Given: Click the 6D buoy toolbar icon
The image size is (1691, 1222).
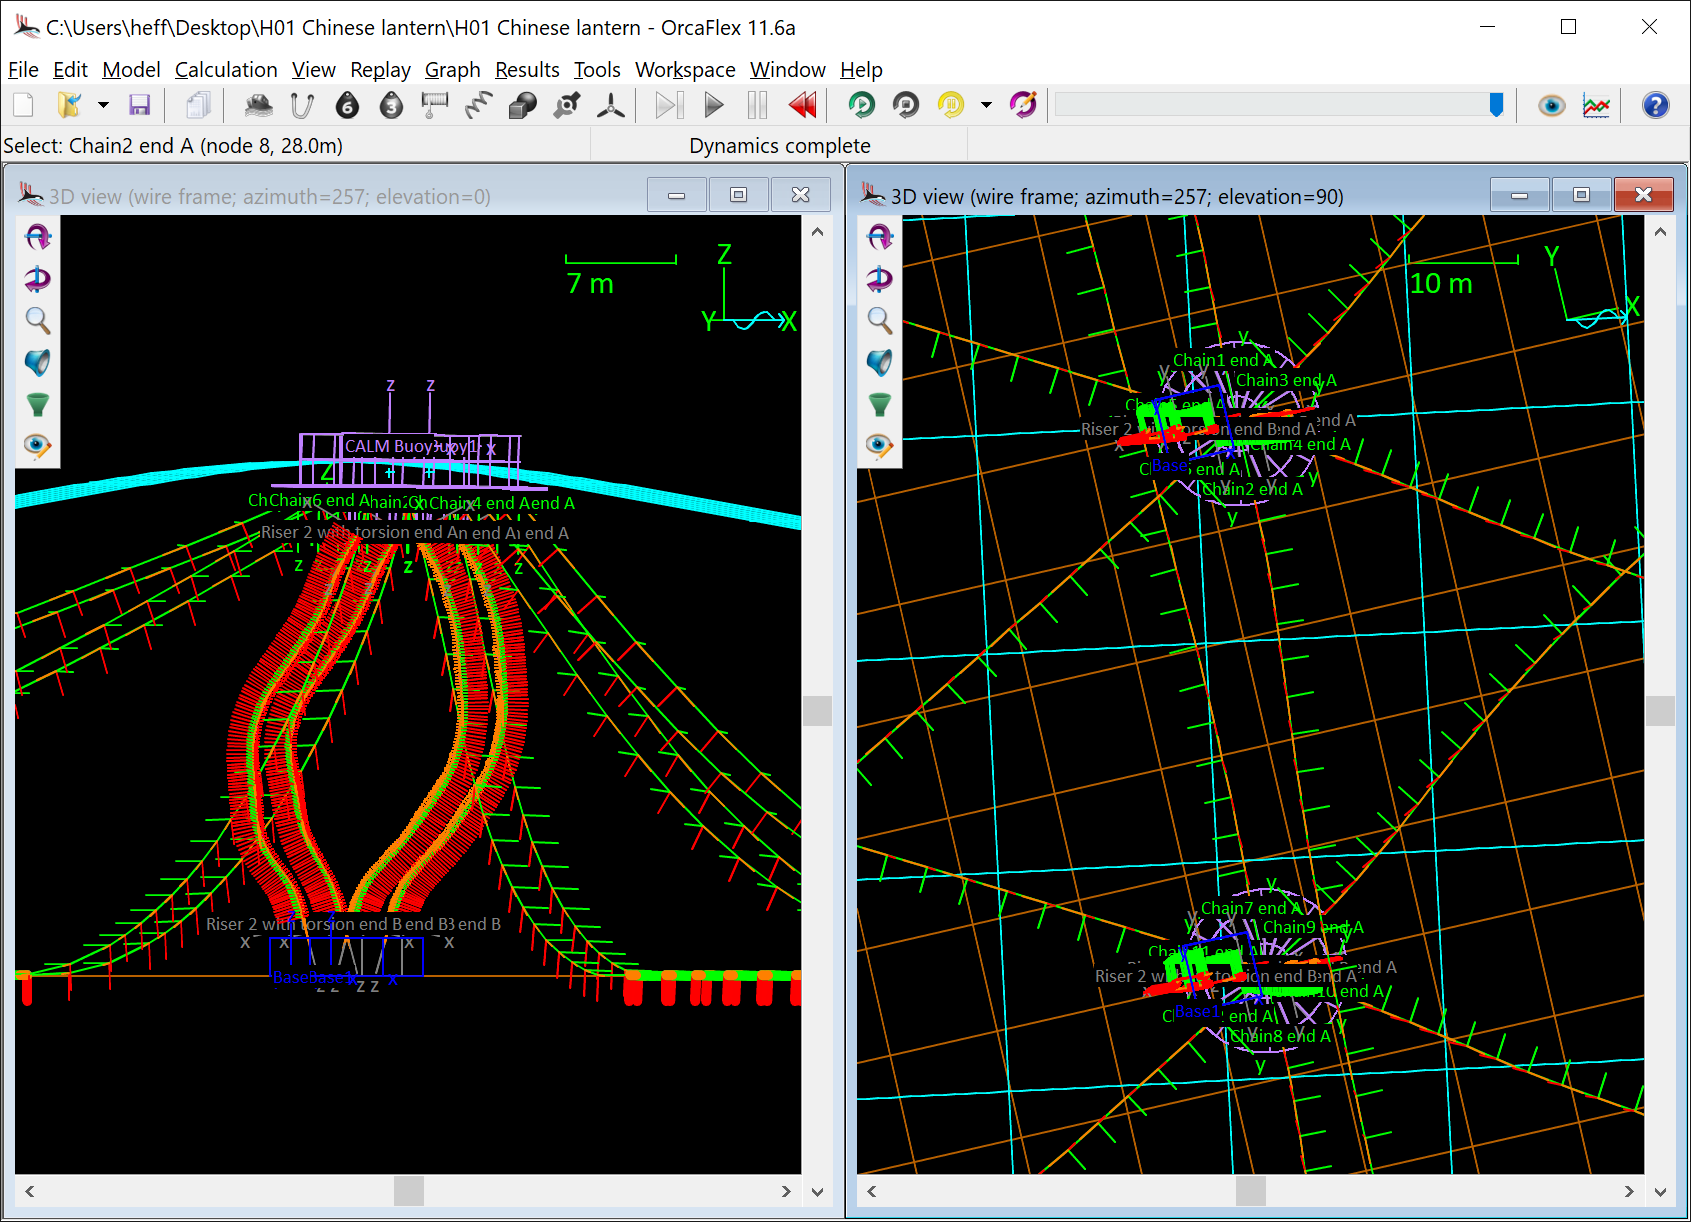Looking at the screenshot, I should (347, 105).
